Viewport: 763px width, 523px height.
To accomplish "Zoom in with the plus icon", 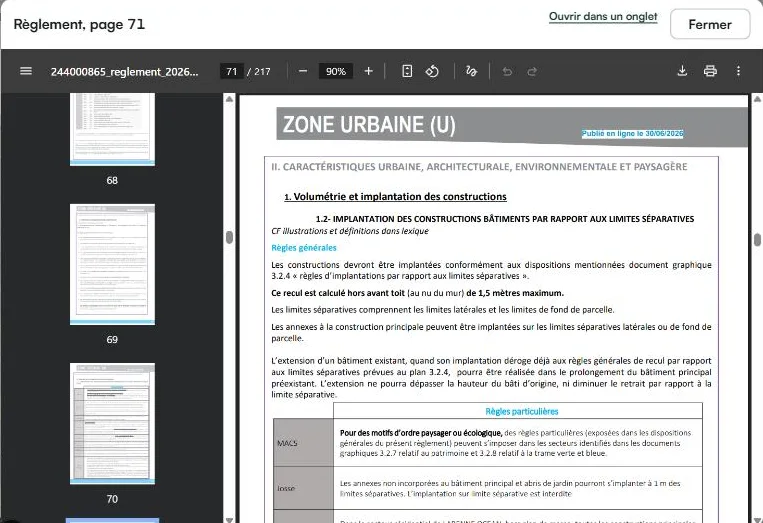I will tap(368, 71).
